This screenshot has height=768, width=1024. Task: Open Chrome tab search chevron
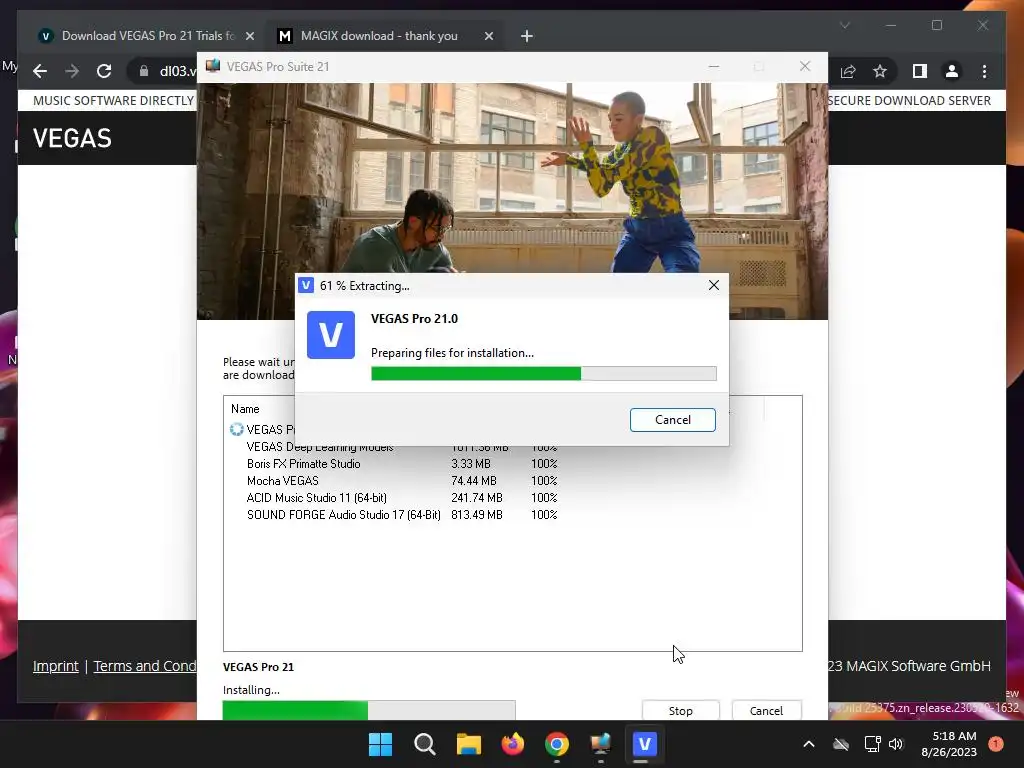click(x=844, y=25)
